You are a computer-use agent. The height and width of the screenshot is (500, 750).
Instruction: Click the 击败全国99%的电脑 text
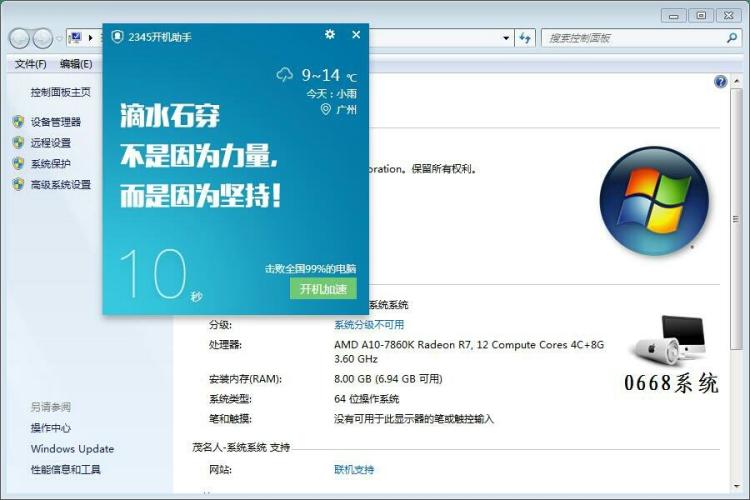[310, 268]
